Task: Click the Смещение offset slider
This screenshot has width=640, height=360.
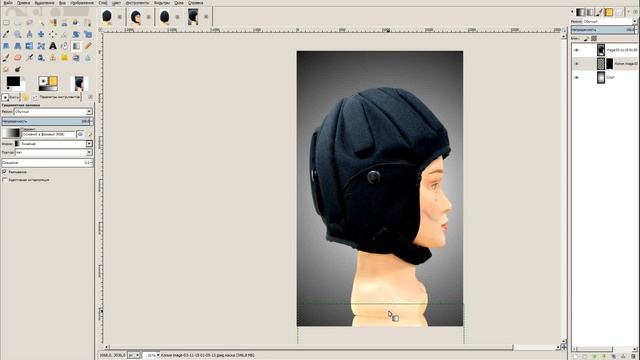Action: point(47,162)
